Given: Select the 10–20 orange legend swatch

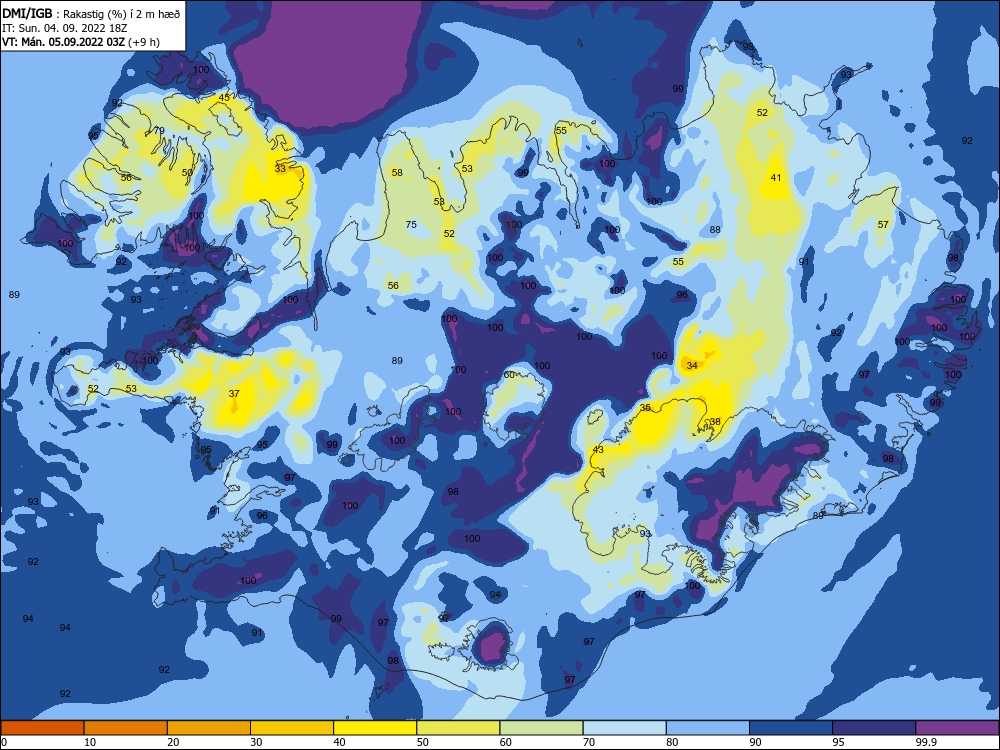Looking at the screenshot, I should point(126,728).
